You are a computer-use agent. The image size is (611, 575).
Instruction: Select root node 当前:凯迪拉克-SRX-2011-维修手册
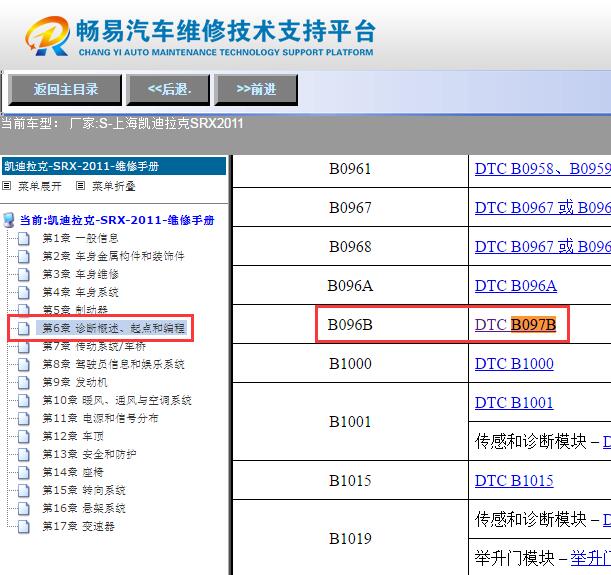click(x=117, y=220)
